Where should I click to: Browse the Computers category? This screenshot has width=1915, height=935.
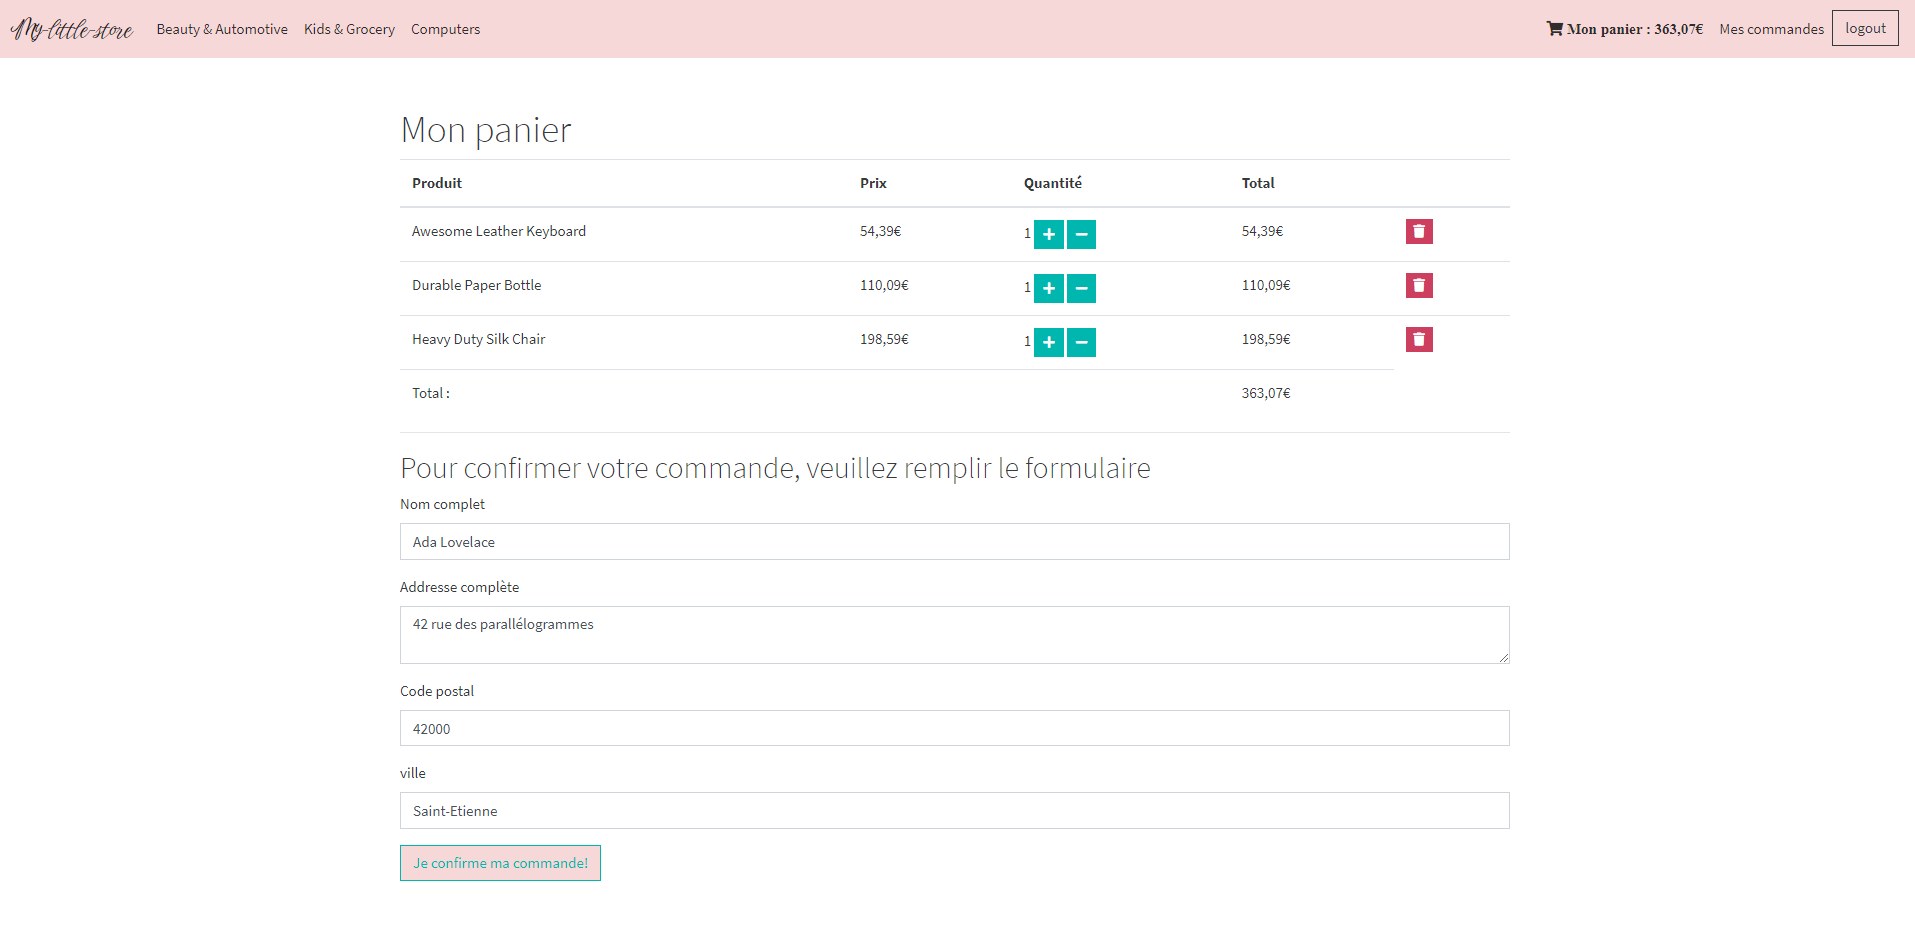point(445,29)
